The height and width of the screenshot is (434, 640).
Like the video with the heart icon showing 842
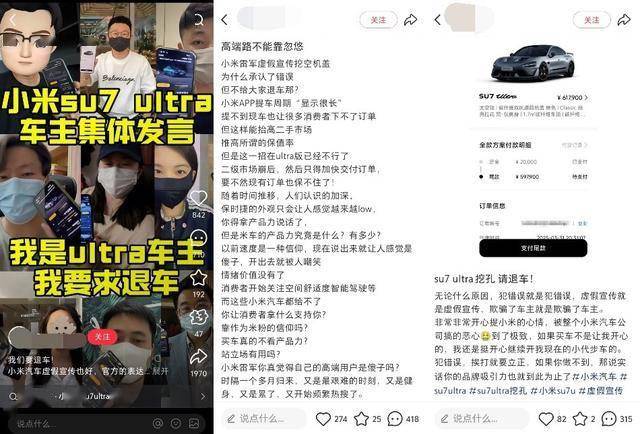[x=199, y=198]
